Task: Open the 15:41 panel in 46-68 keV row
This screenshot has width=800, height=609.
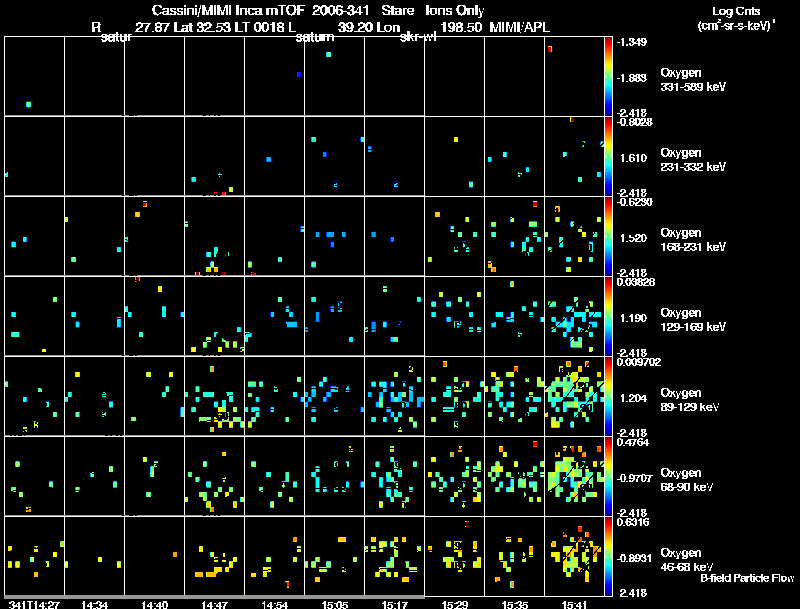Action: click(x=574, y=556)
